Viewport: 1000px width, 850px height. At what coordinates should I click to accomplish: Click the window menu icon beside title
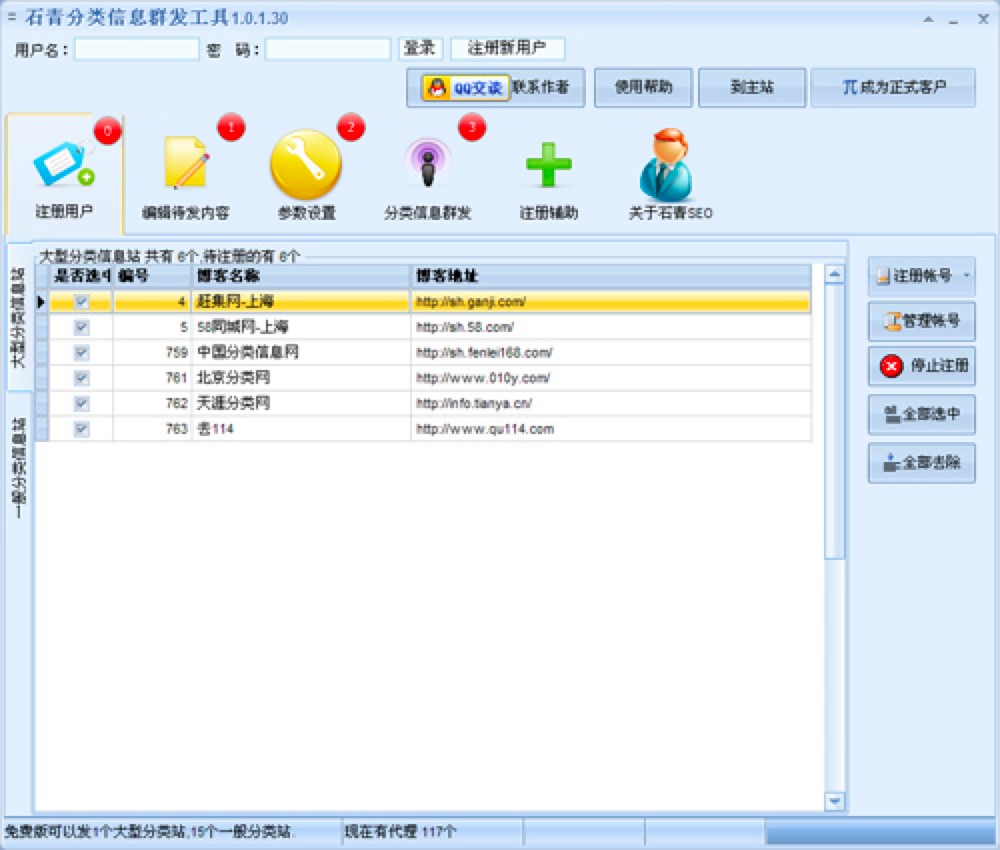(x=11, y=17)
